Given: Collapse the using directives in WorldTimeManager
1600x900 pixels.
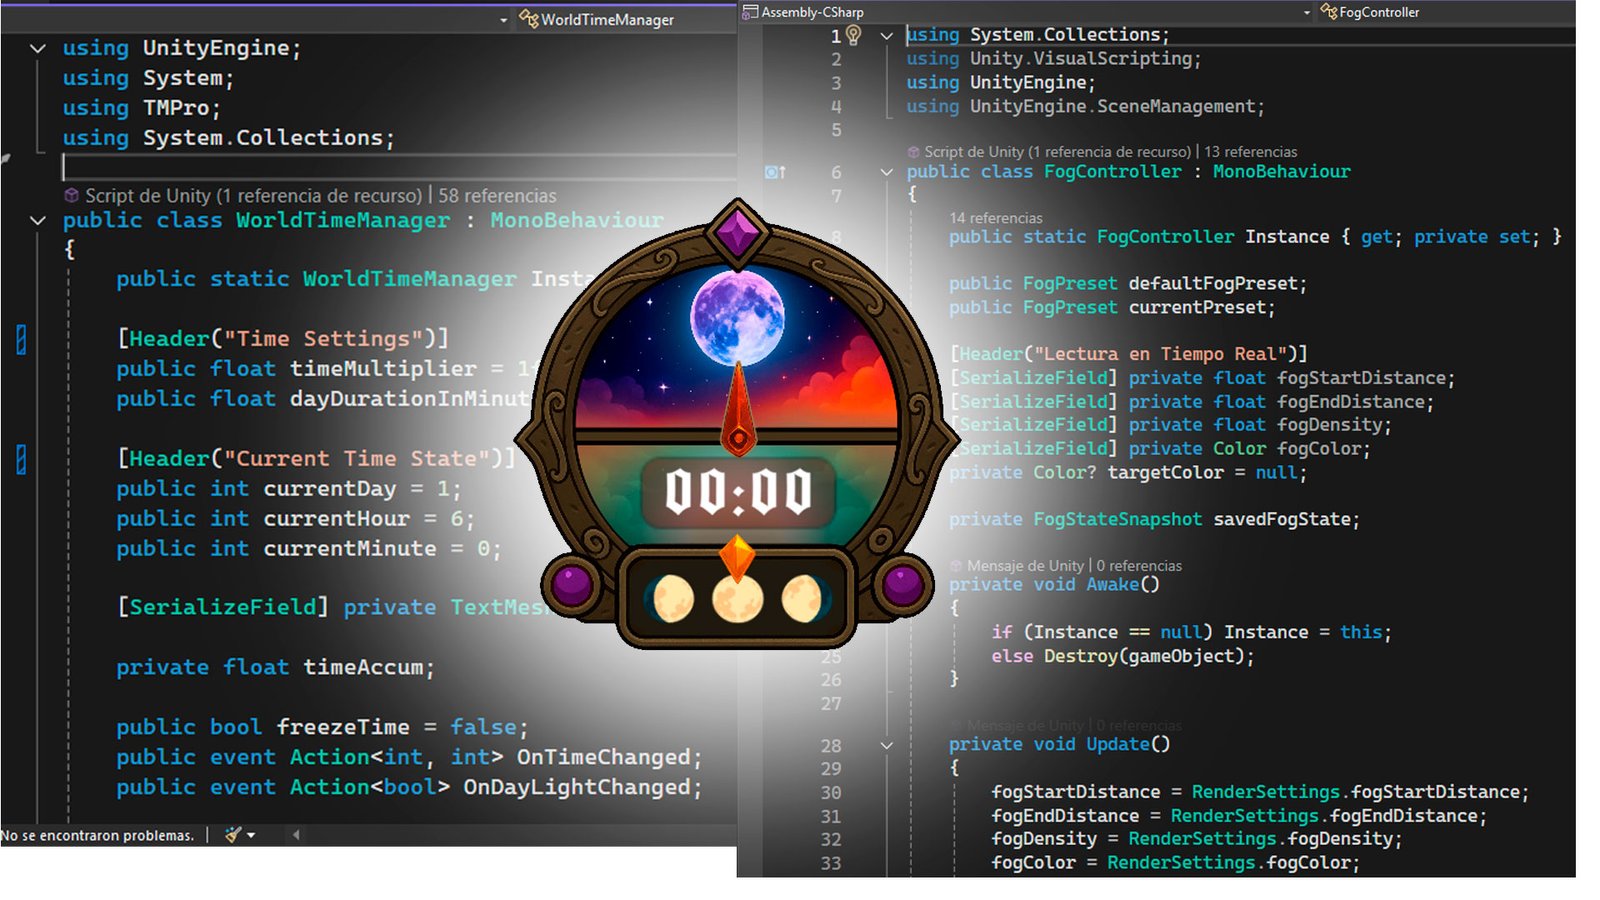Looking at the screenshot, I should point(38,48).
